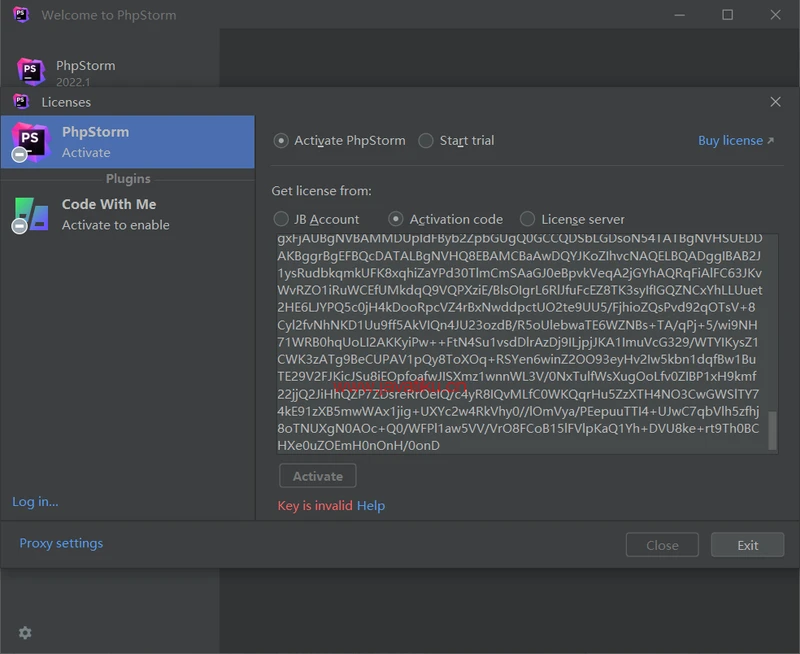Select Code With Me plugin entry

pyautogui.click(x=128, y=214)
